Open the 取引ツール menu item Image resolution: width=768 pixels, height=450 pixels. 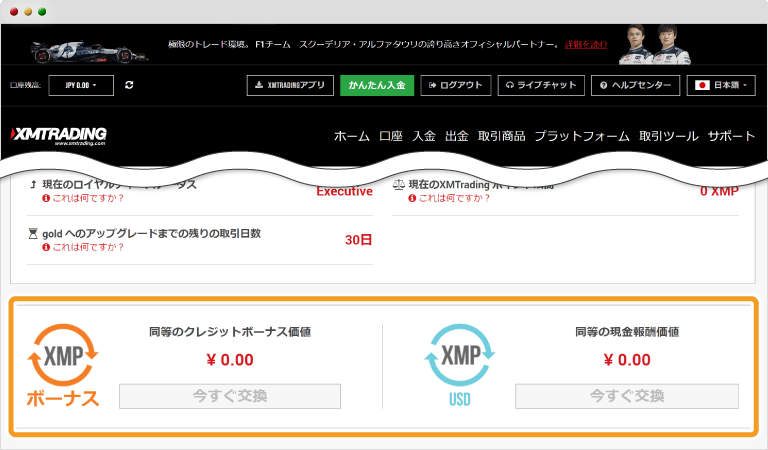coord(669,136)
